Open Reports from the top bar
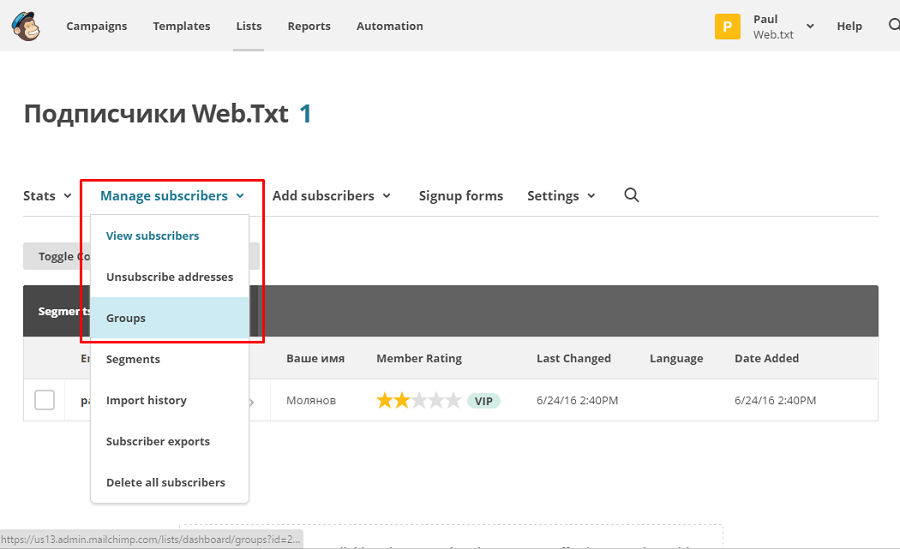This screenshot has height=549, width=900. tap(309, 26)
